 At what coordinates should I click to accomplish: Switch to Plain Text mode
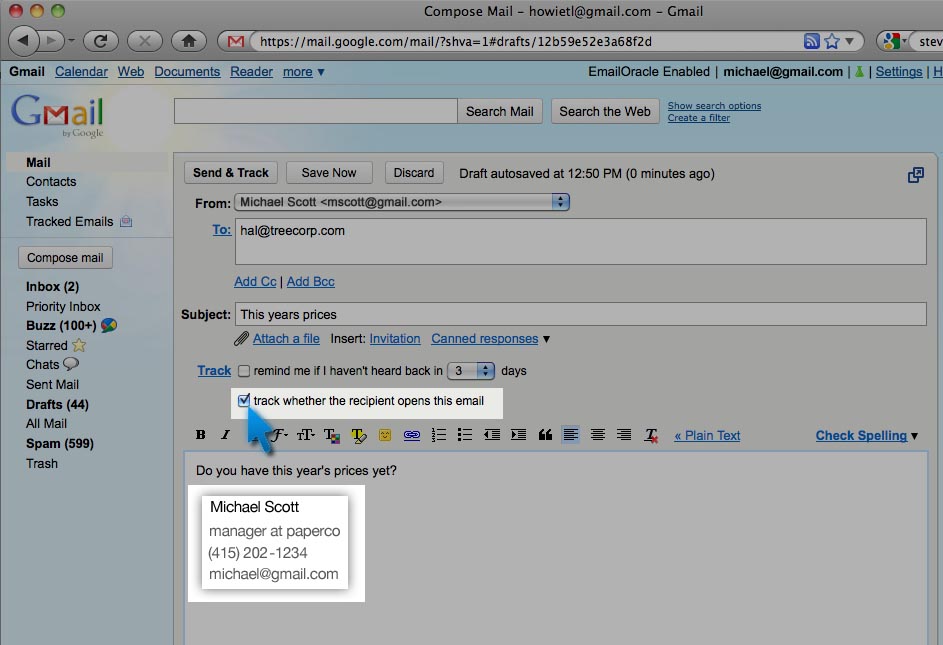(707, 436)
